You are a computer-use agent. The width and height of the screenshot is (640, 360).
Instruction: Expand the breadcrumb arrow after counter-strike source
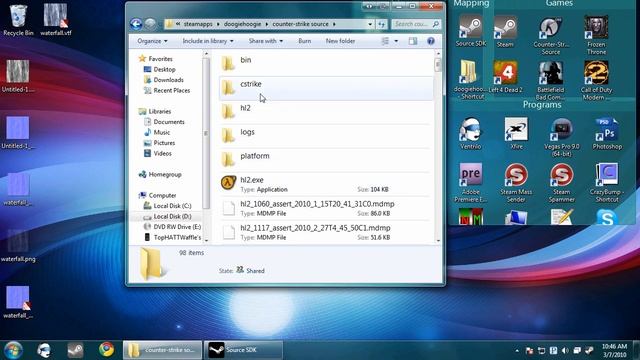pos(334,24)
